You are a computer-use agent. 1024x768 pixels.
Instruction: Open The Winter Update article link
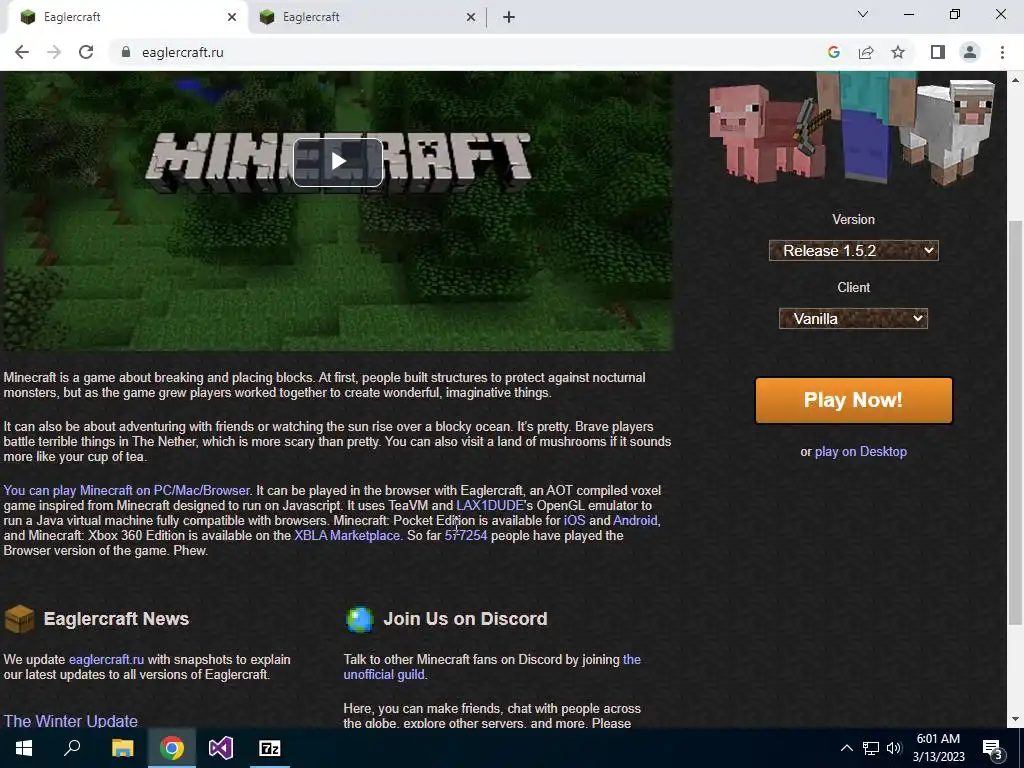tap(71, 721)
